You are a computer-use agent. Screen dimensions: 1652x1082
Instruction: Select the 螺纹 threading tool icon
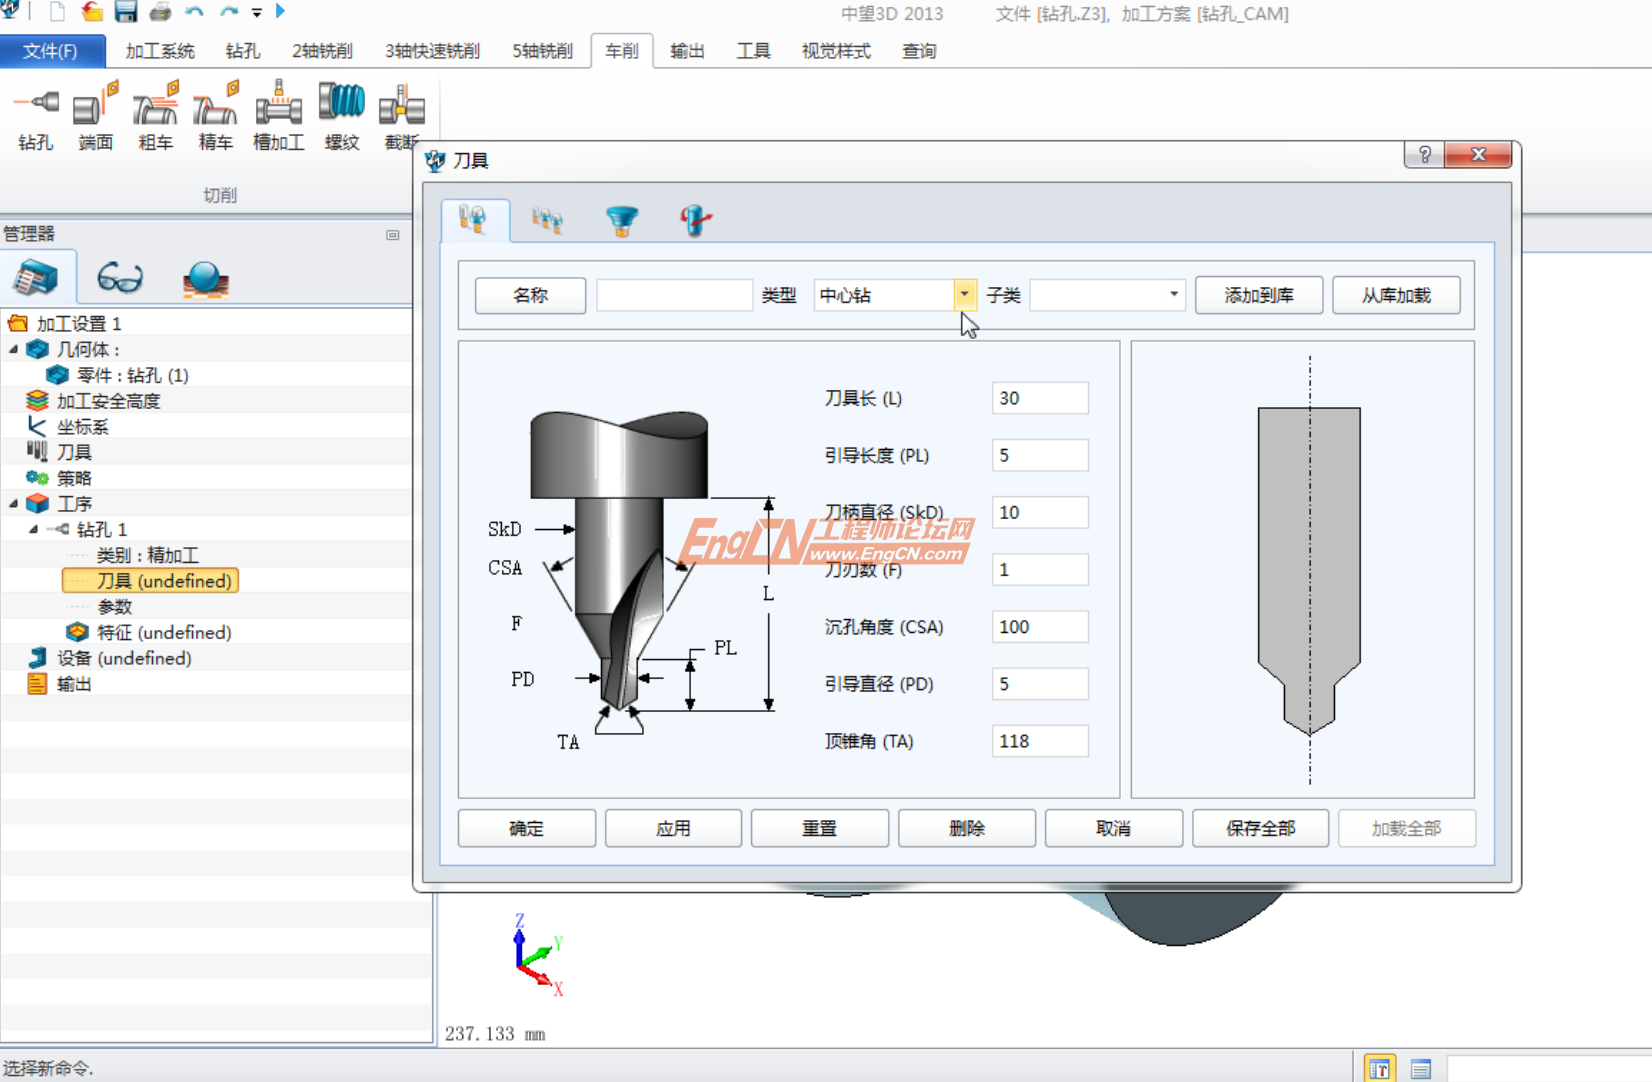point(340,115)
